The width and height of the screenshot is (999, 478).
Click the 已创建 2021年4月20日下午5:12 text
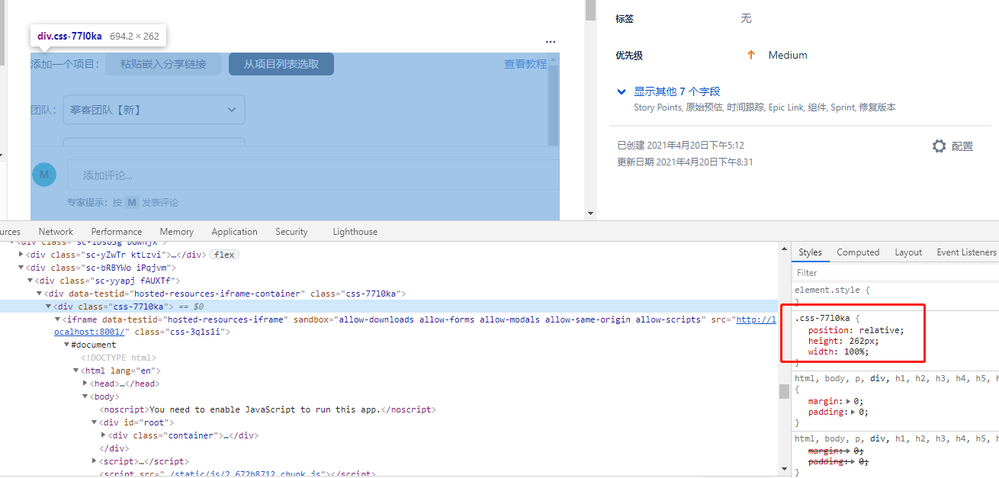680,145
